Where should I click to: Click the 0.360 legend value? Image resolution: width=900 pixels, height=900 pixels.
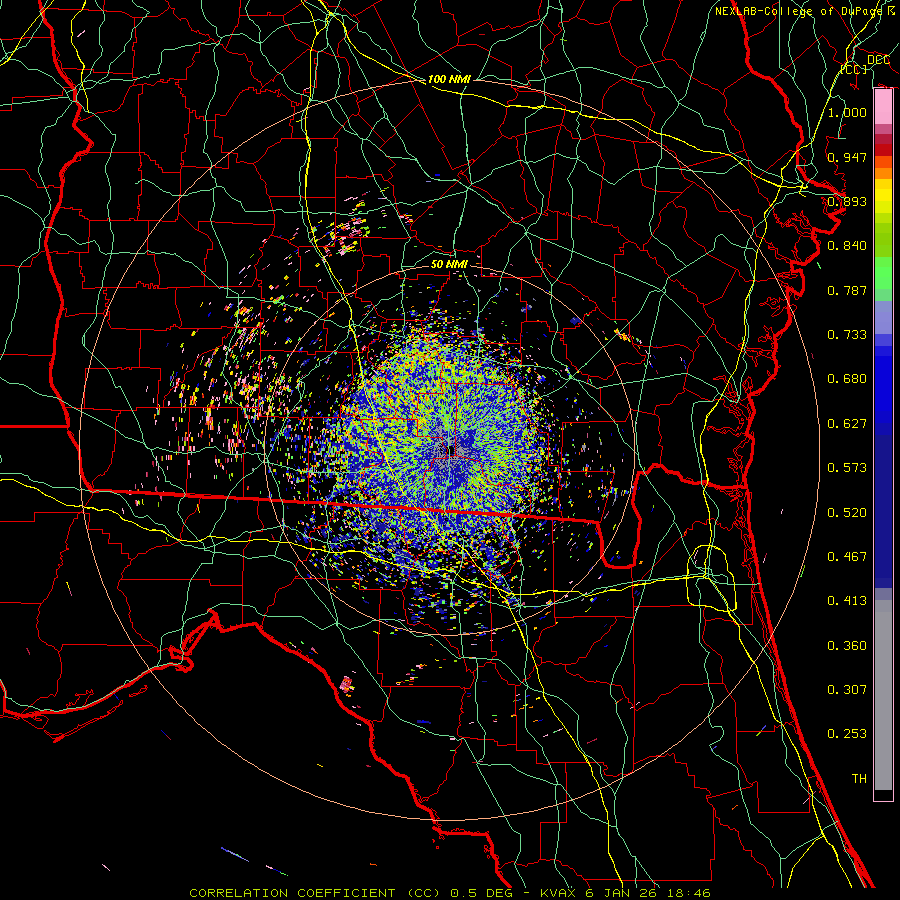[847, 646]
